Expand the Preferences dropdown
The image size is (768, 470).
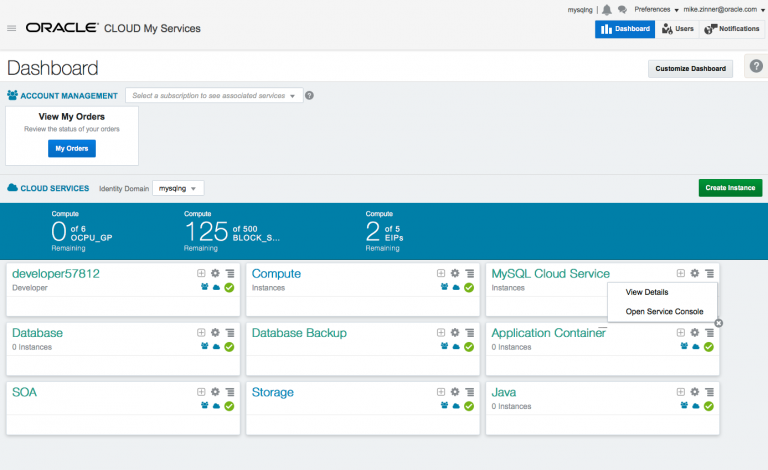656,10
